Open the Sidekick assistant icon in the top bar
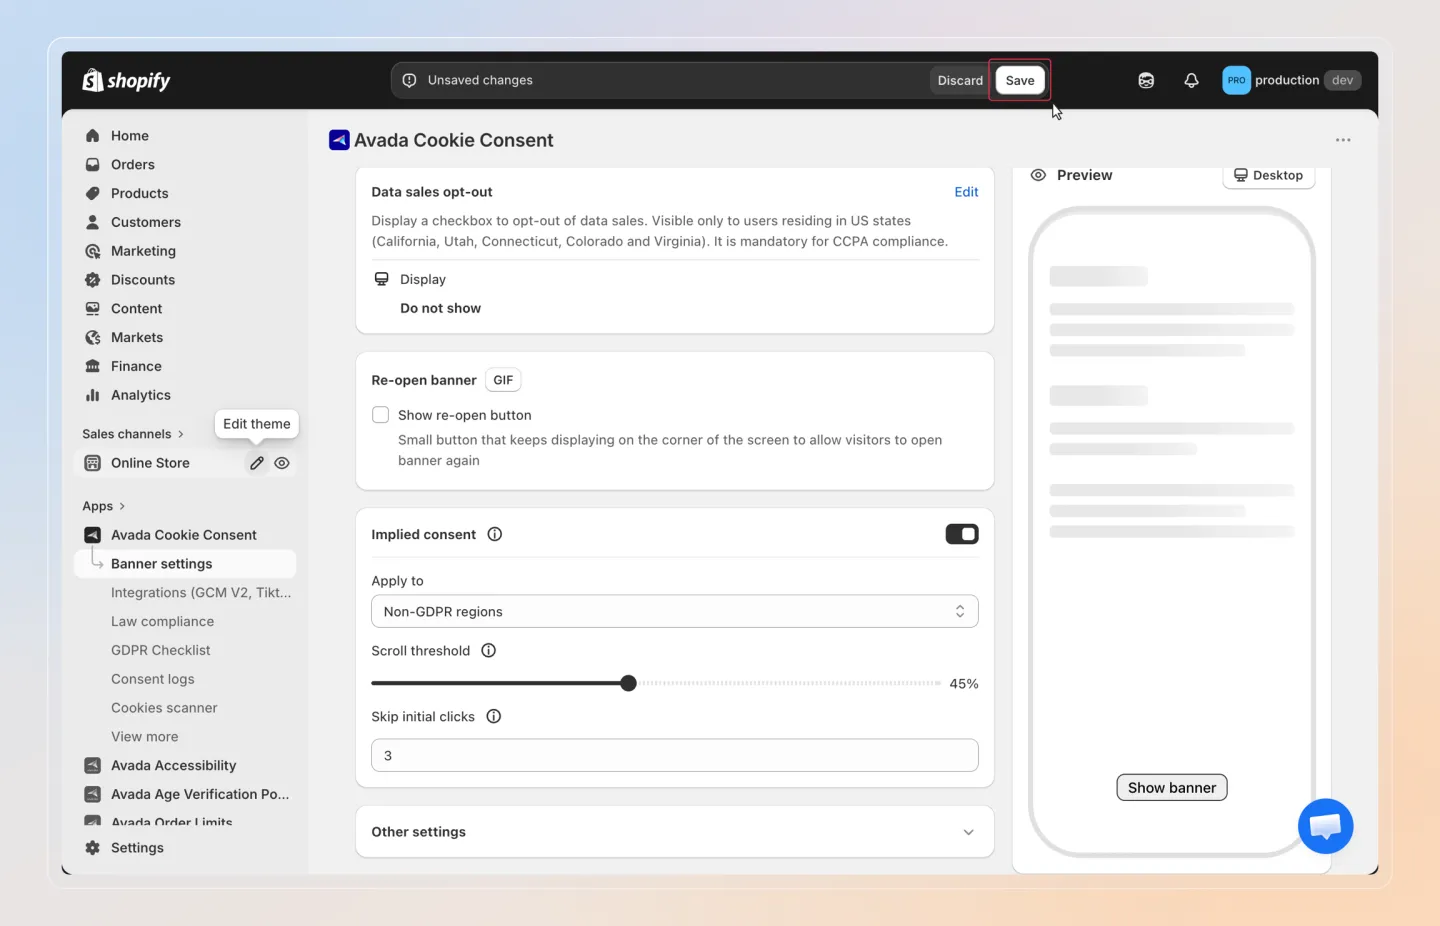This screenshot has height=926, width=1440. 1146,80
